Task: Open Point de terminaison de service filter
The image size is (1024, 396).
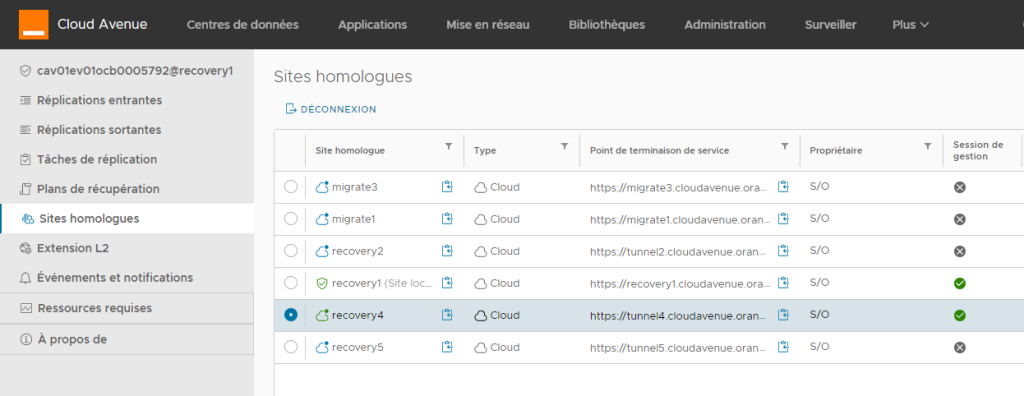Action: [785, 147]
